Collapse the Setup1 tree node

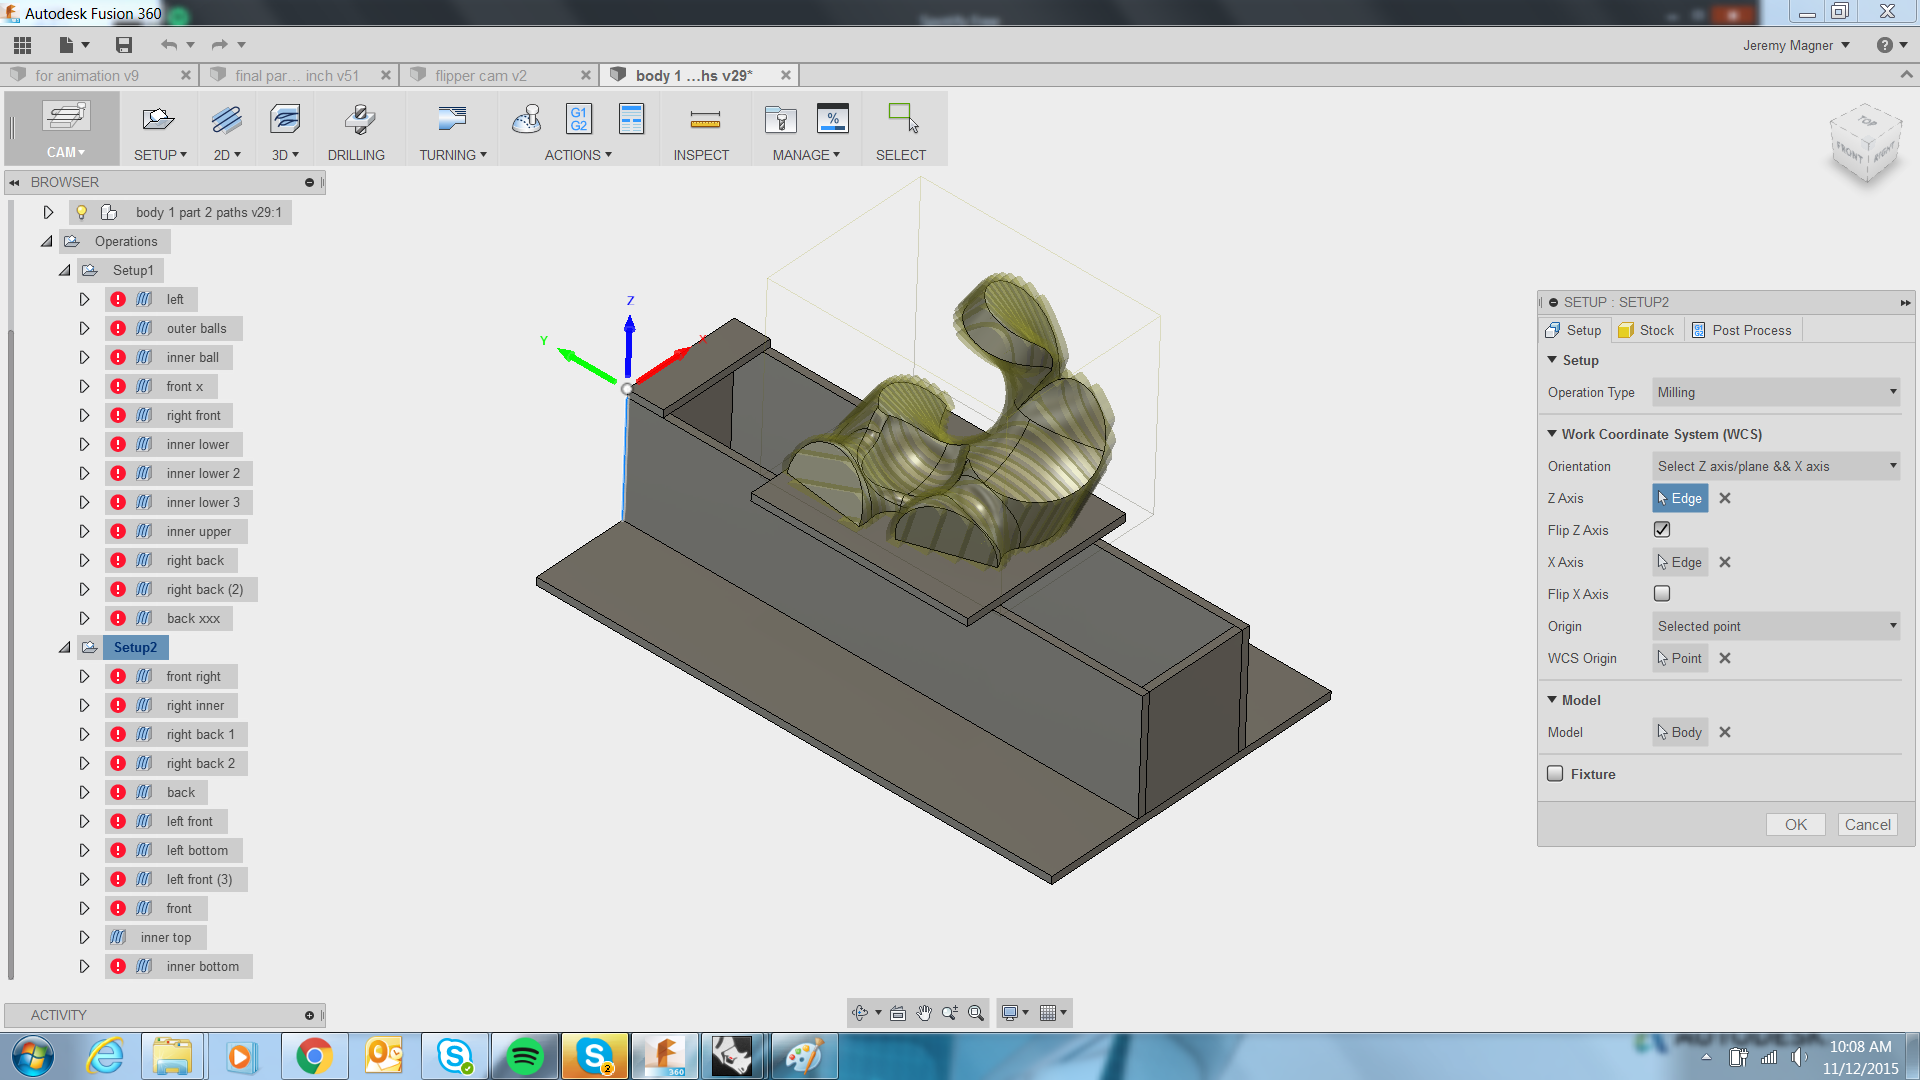coord(65,271)
